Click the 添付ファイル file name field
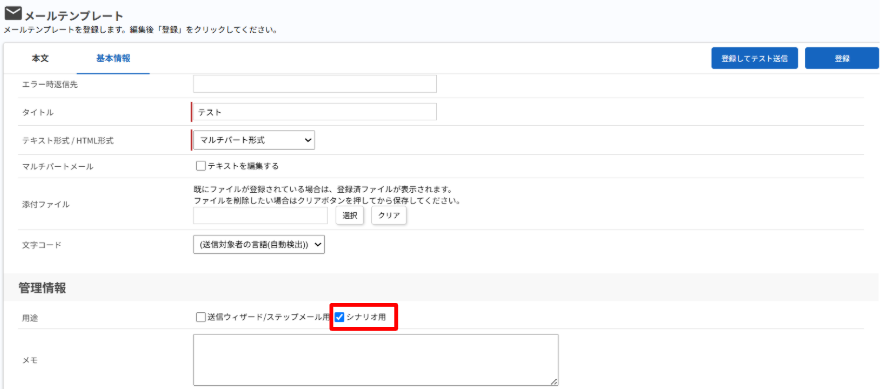Image resolution: width=882 pixels, height=389 pixels. 260,215
